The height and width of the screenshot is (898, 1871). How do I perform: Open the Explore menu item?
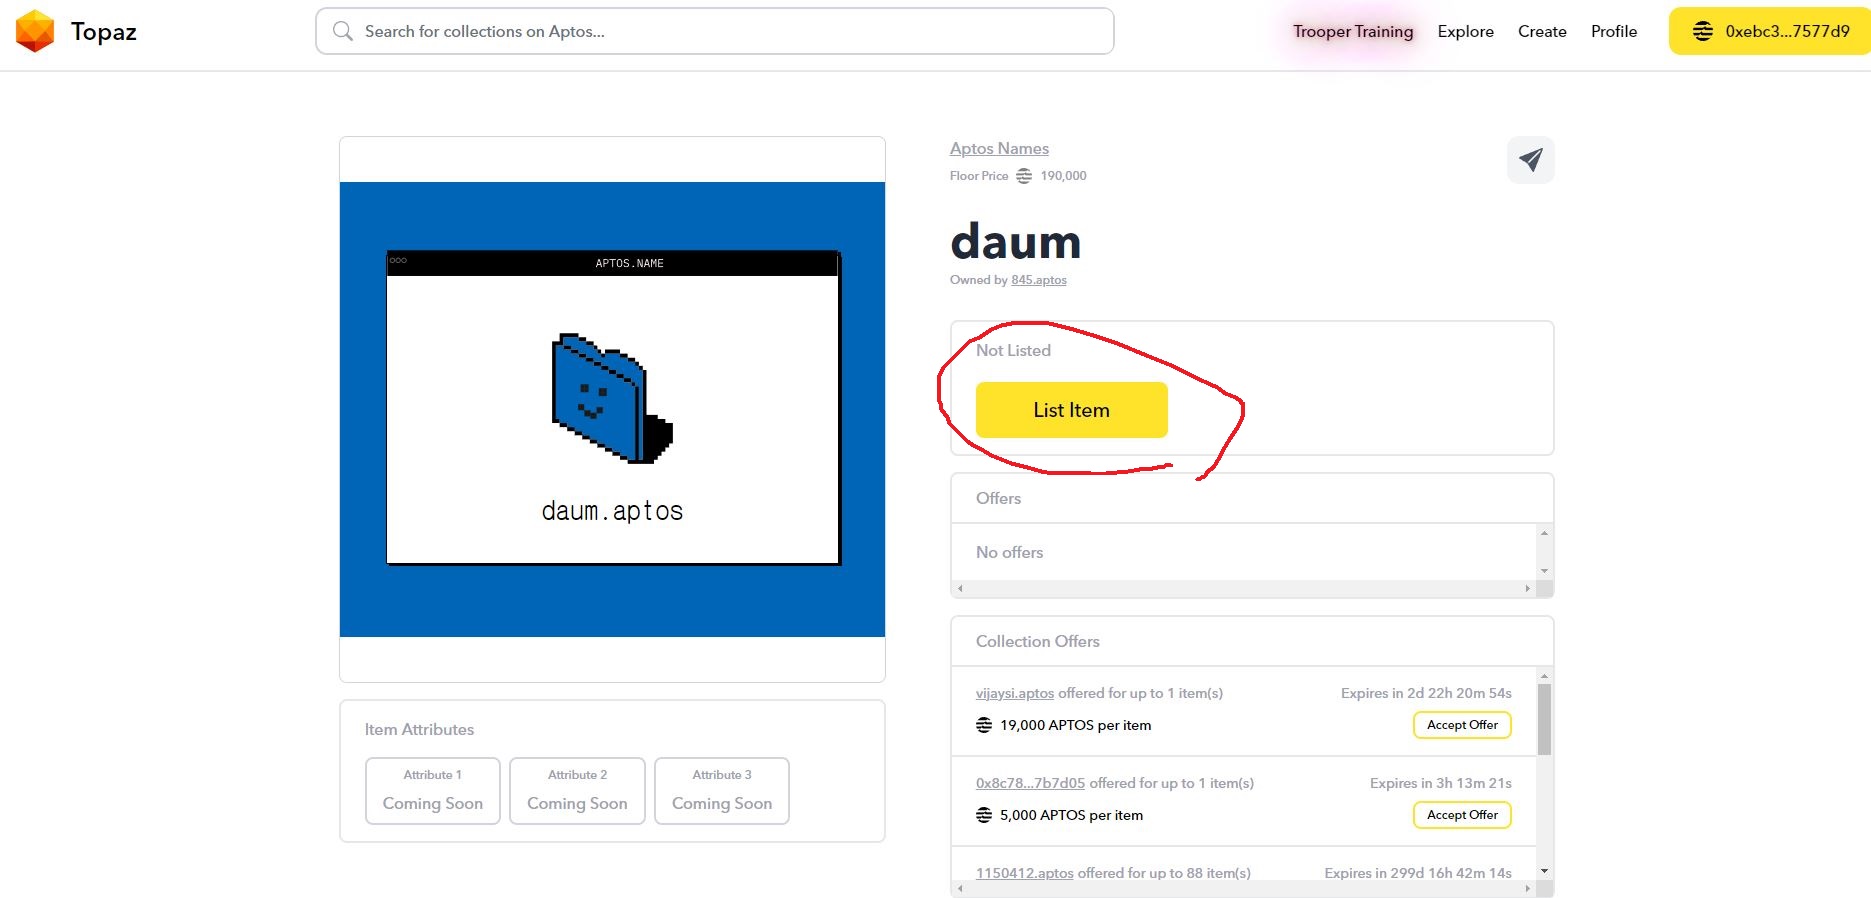(x=1465, y=31)
